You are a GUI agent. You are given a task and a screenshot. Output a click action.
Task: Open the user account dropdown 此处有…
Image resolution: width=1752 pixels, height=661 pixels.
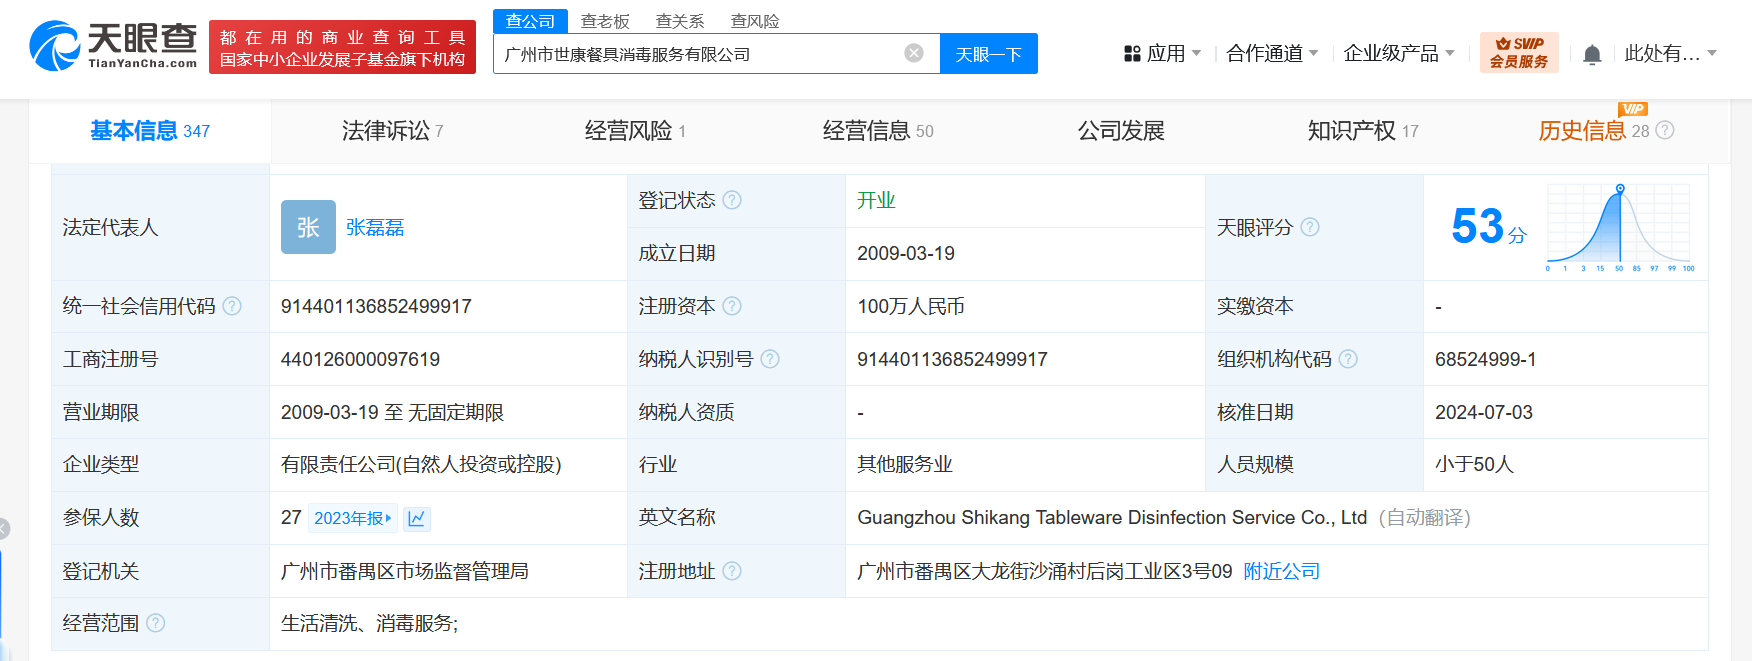pos(1670,53)
